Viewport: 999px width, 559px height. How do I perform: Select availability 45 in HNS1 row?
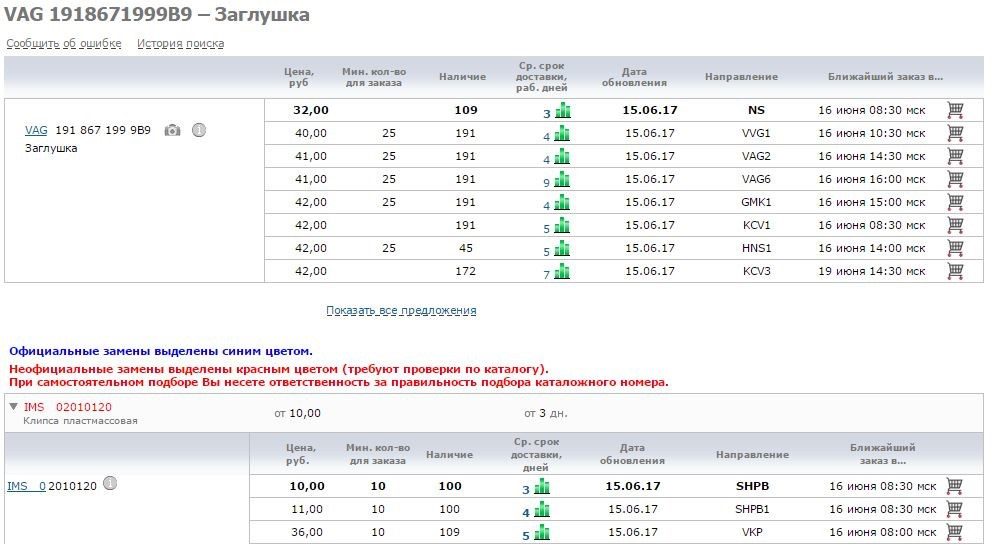[466, 248]
